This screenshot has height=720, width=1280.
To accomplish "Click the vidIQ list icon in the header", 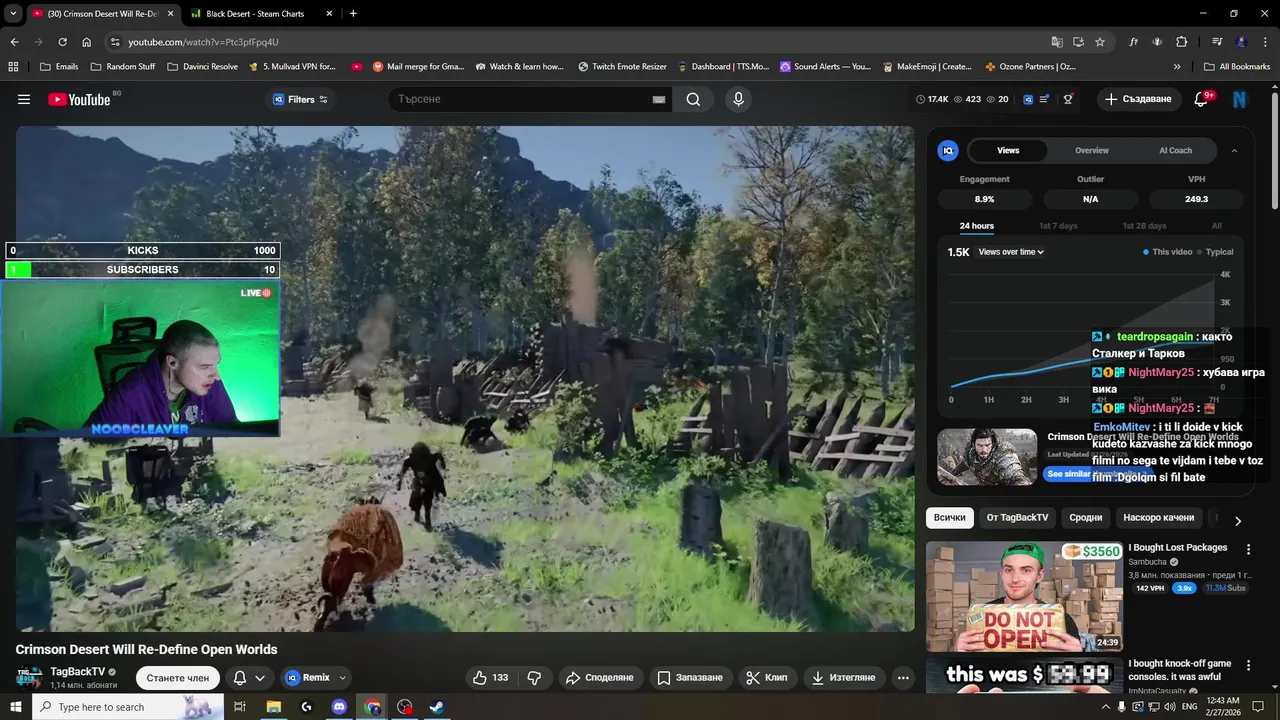I will pyautogui.click(x=1044, y=99).
